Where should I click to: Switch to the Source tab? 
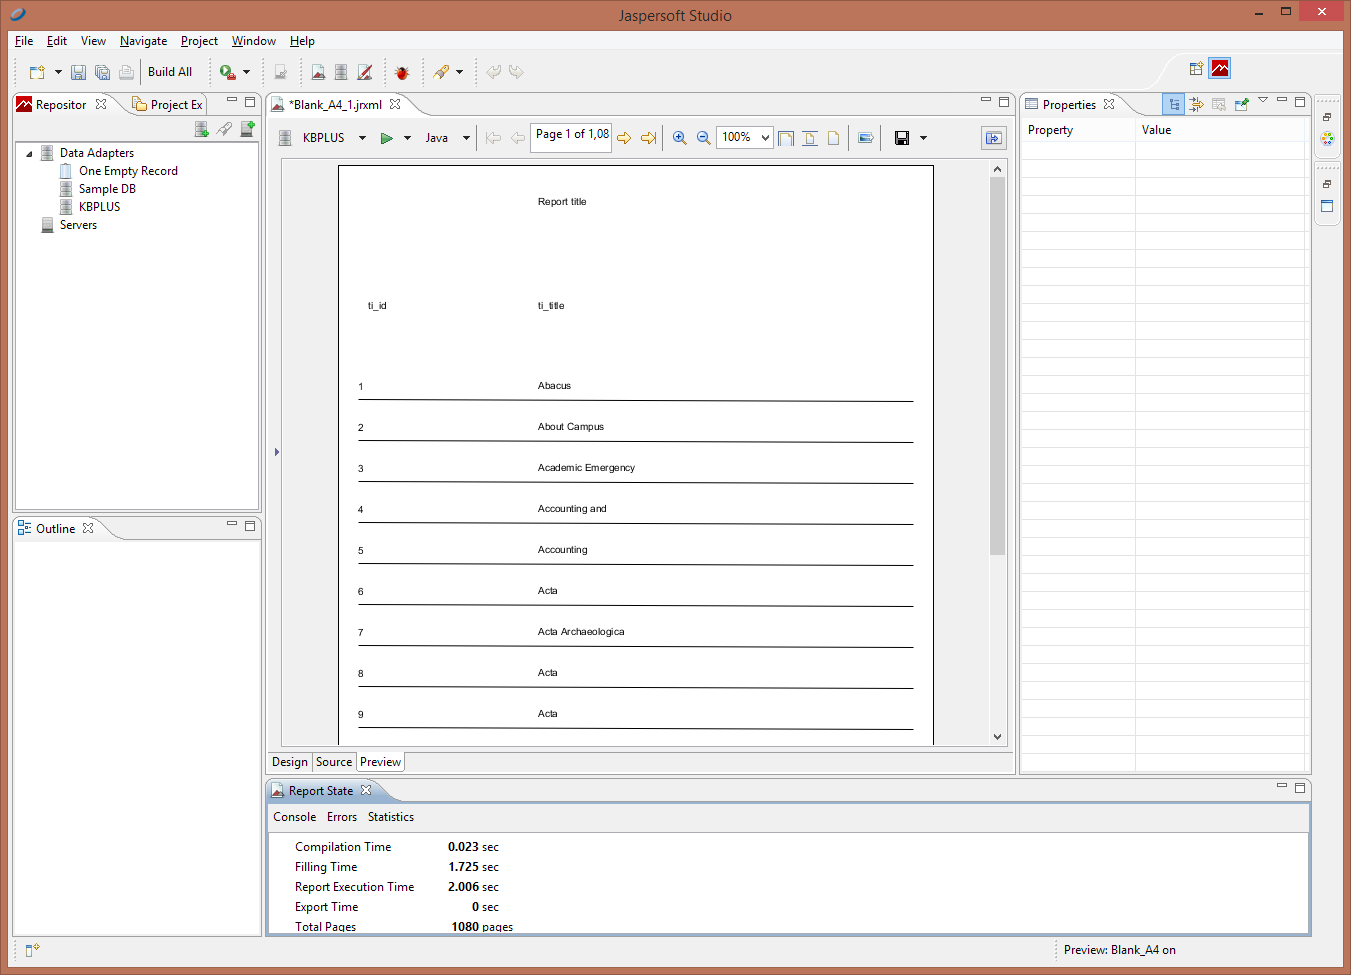(x=334, y=762)
